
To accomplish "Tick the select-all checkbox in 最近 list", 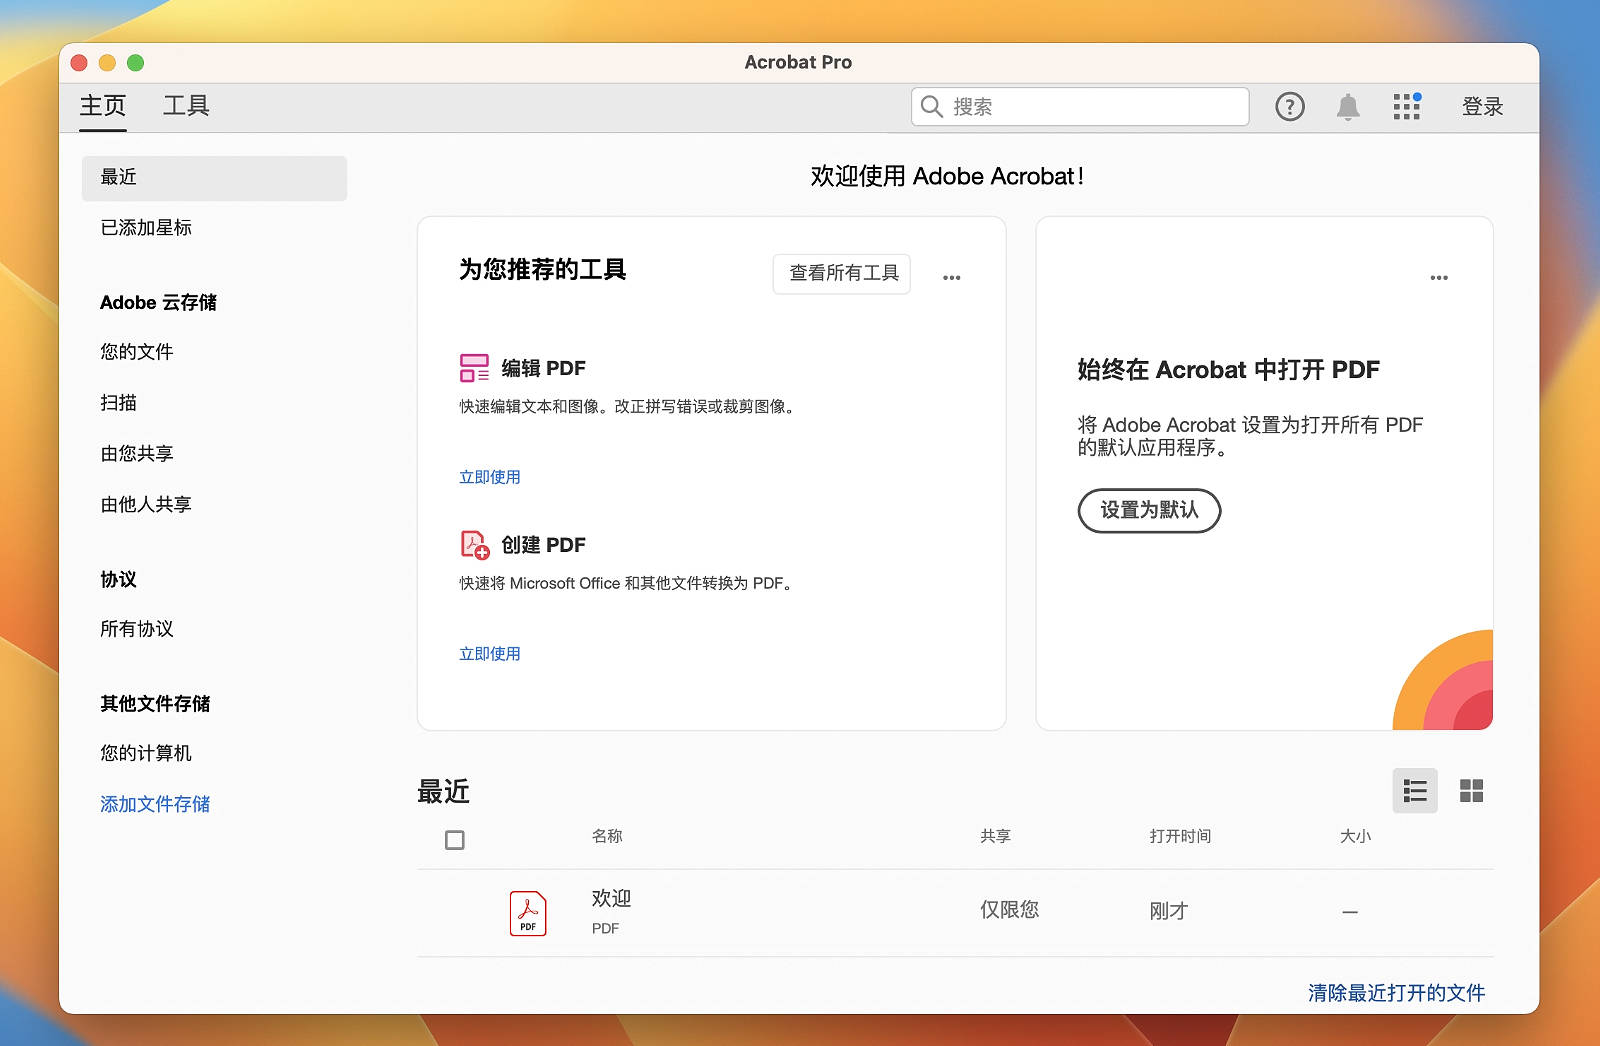I will [455, 840].
